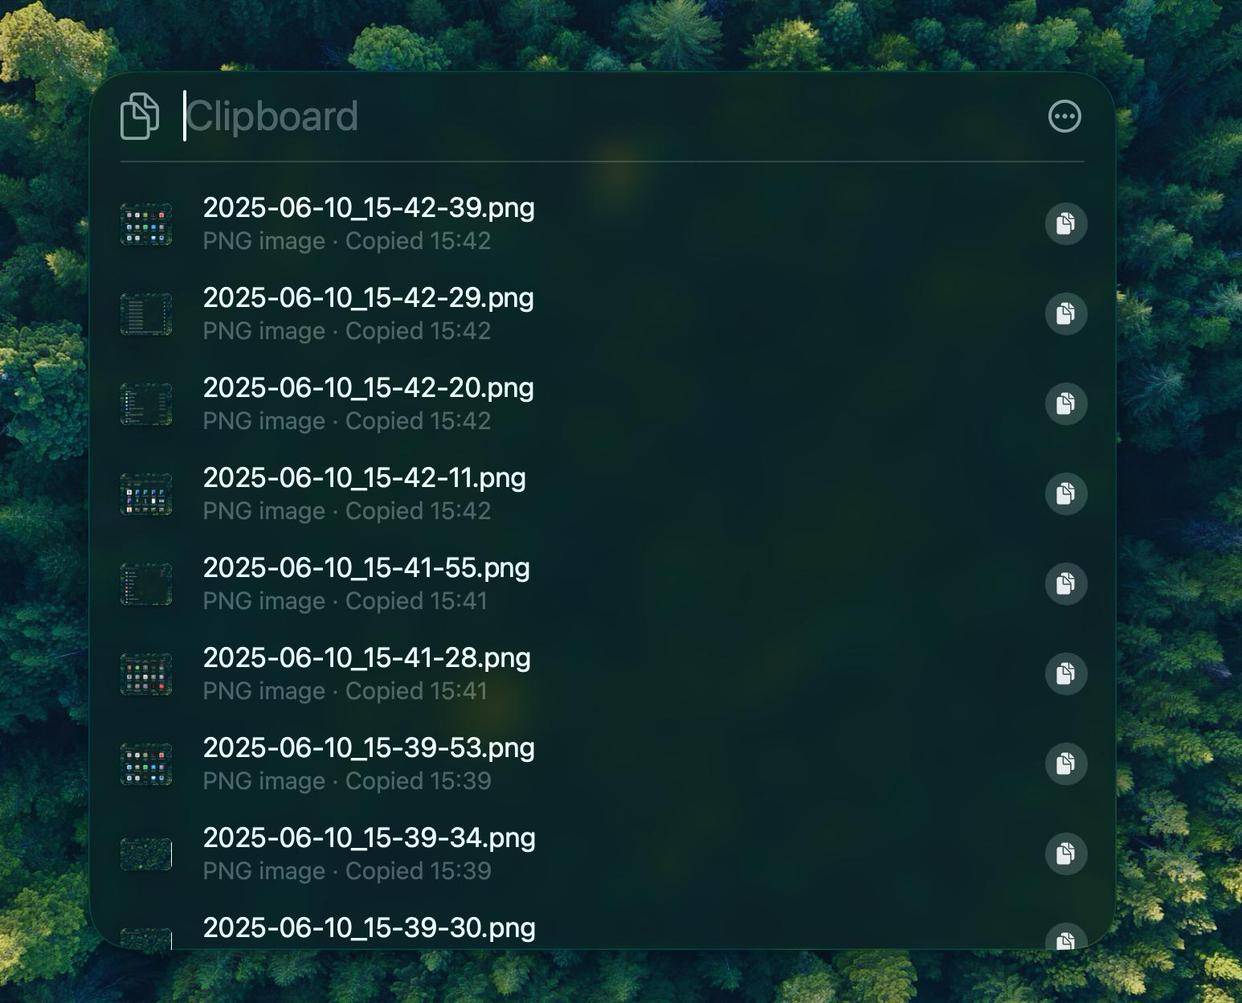Copy 2025-06-10_15-39-53.png using its copy icon
Image resolution: width=1242 pixels, height=1003 pixels.
point(1066,763)
